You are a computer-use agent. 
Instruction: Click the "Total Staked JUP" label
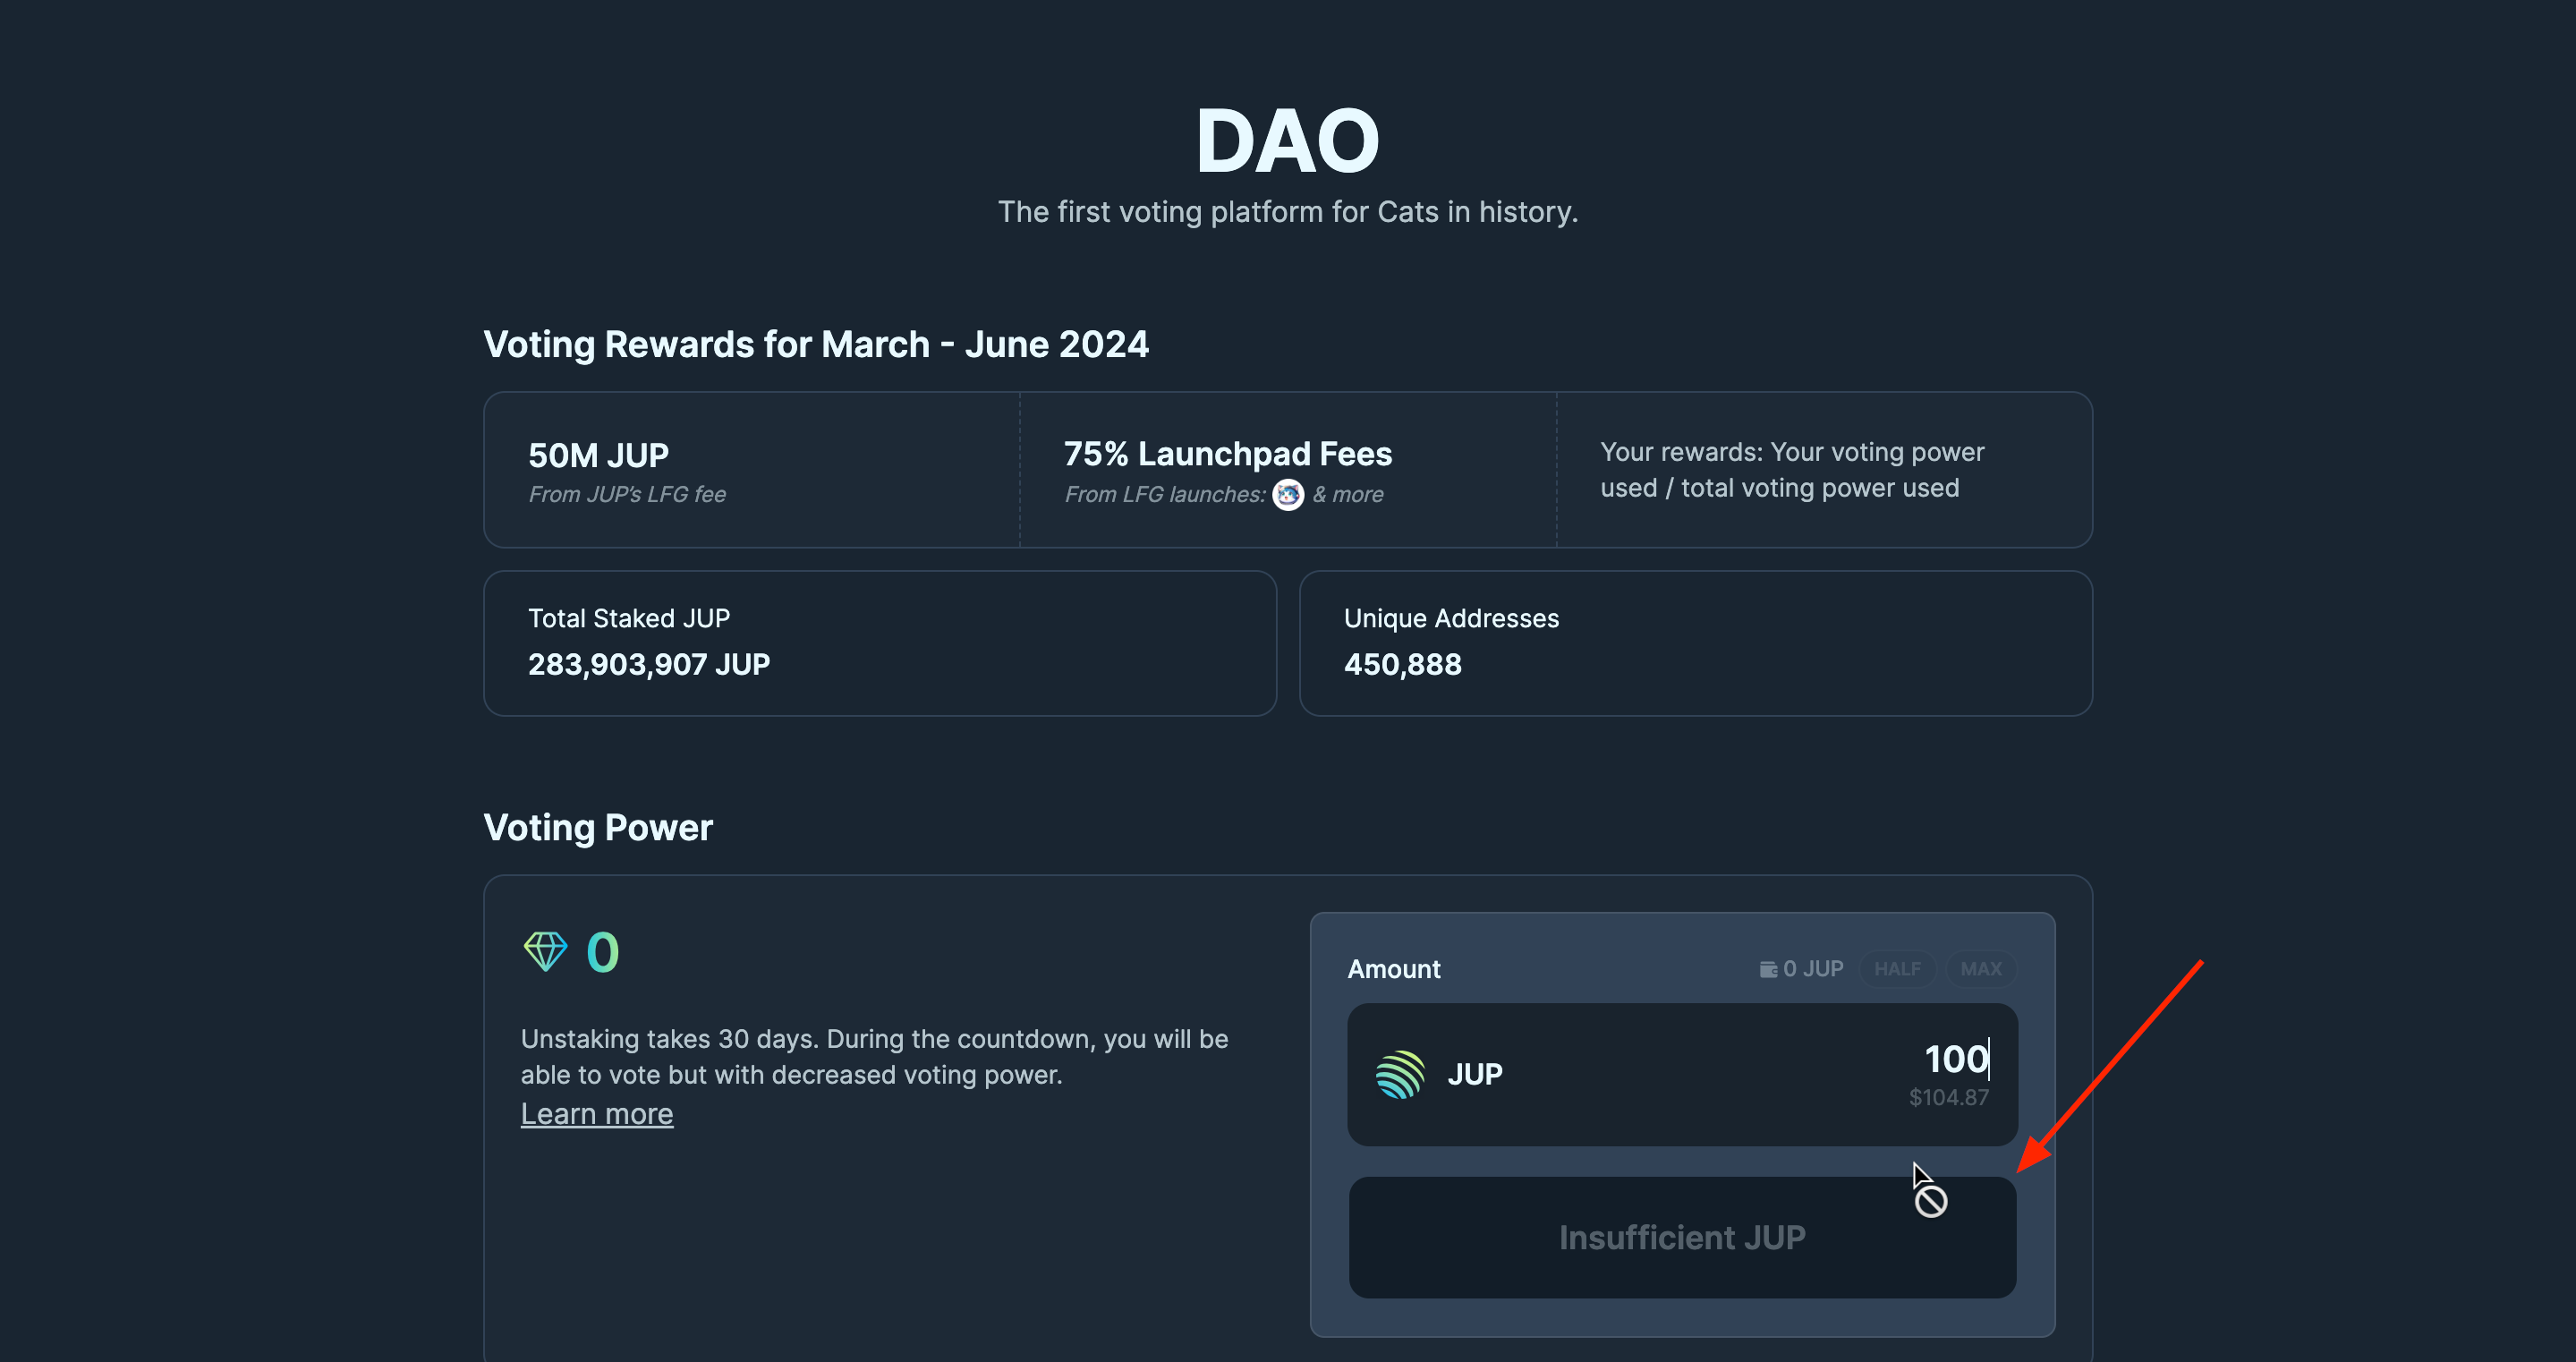(629, 618)
